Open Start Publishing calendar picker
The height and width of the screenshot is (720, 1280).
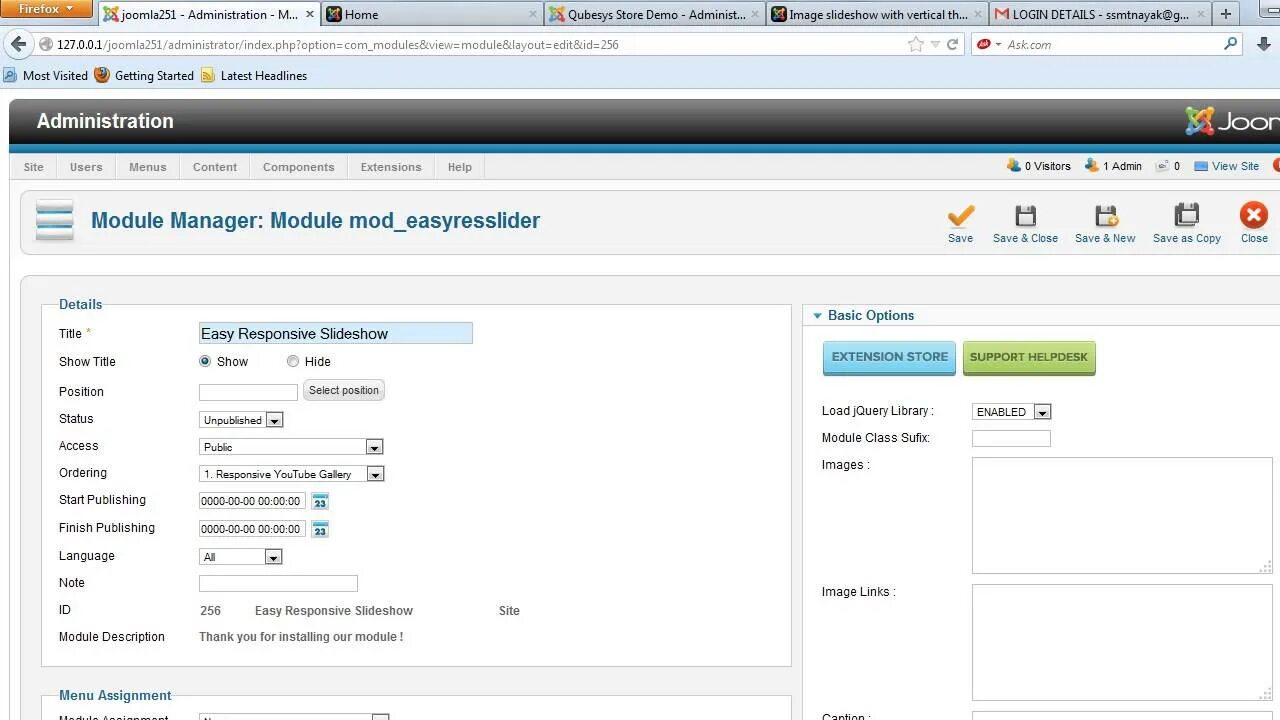320,502
